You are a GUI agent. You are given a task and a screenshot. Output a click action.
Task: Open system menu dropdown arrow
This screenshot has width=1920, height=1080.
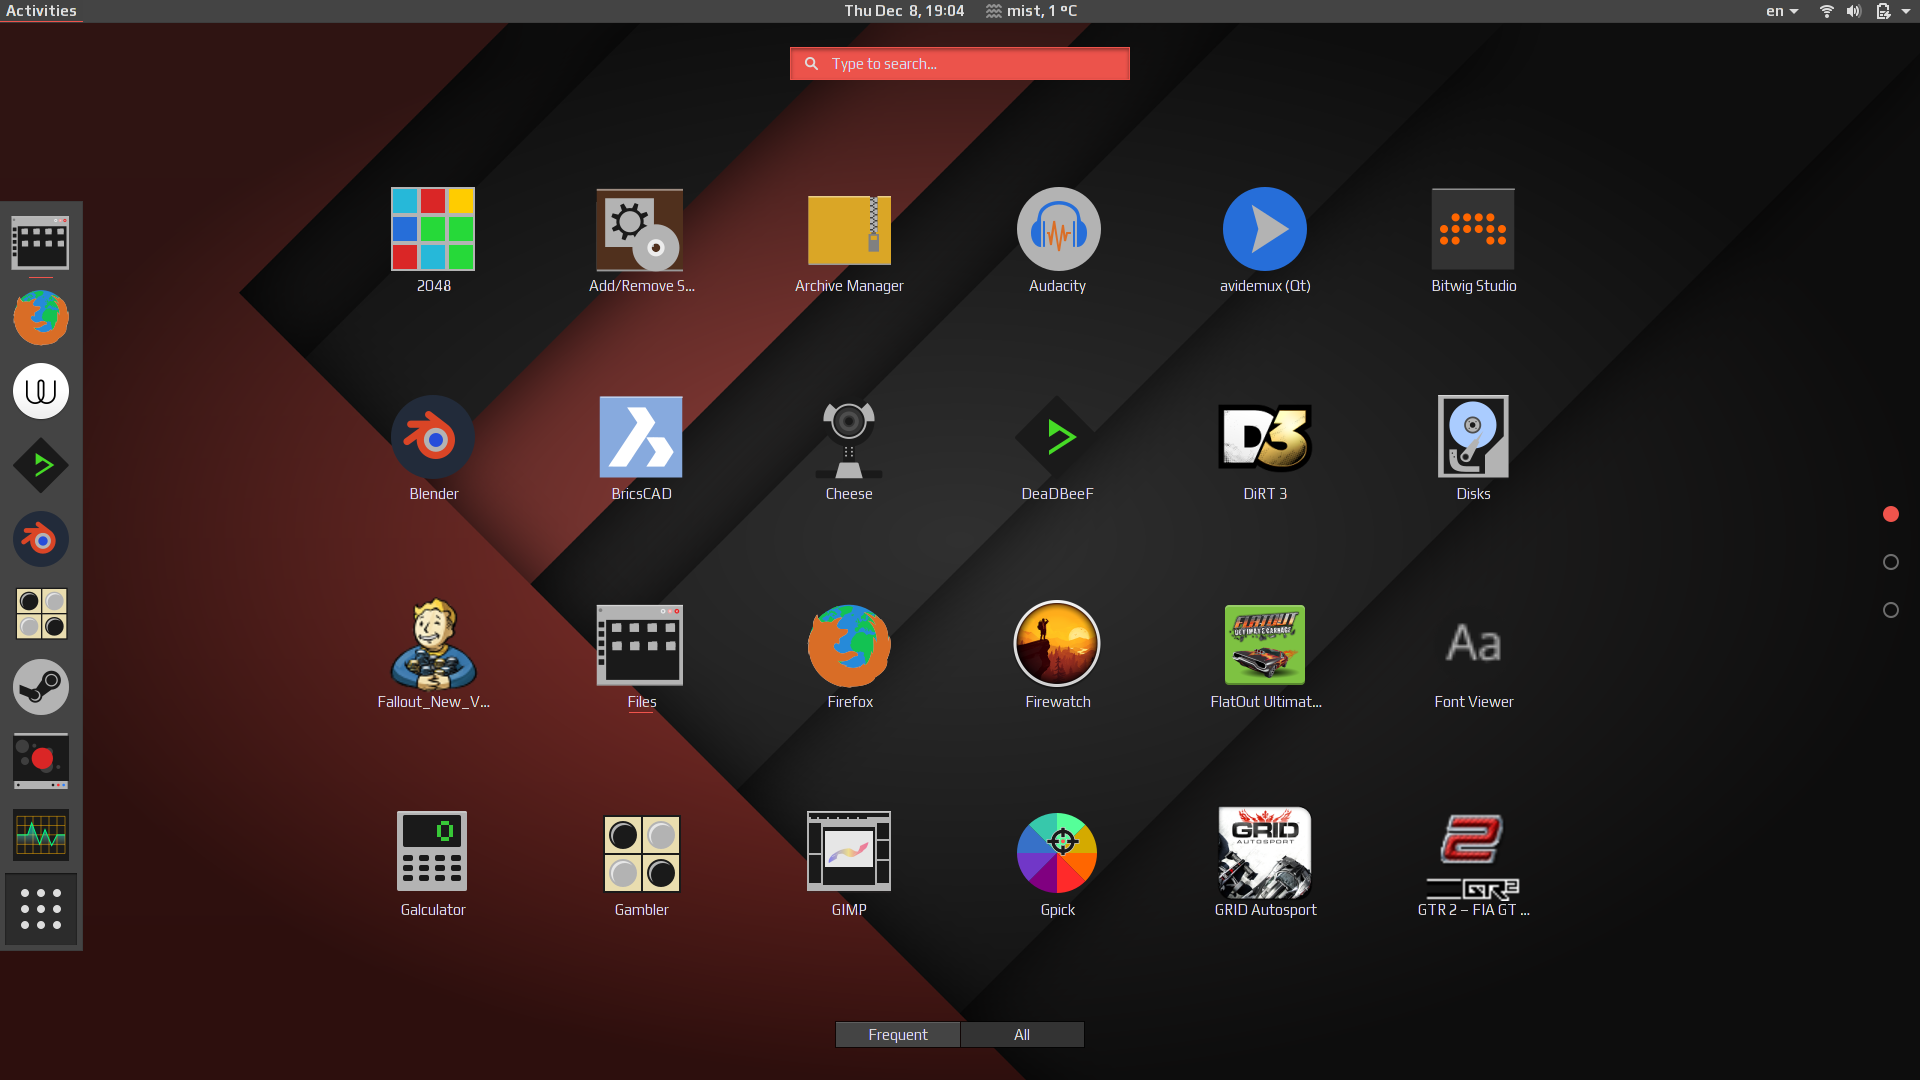pos(1907,11)
